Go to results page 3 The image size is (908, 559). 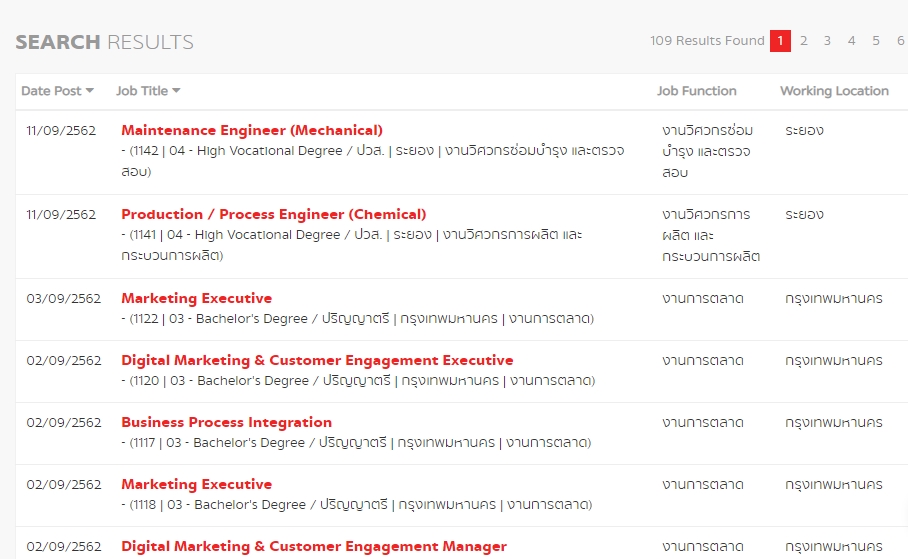(x=828, y=41)
